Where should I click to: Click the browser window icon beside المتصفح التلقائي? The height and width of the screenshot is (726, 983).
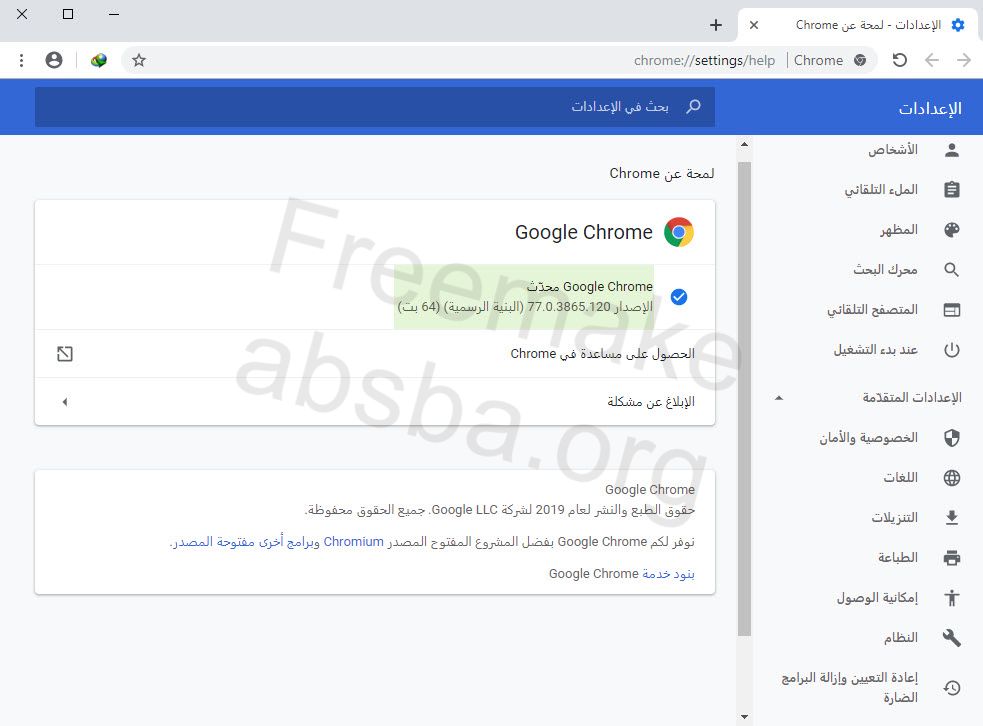[952, 310]
